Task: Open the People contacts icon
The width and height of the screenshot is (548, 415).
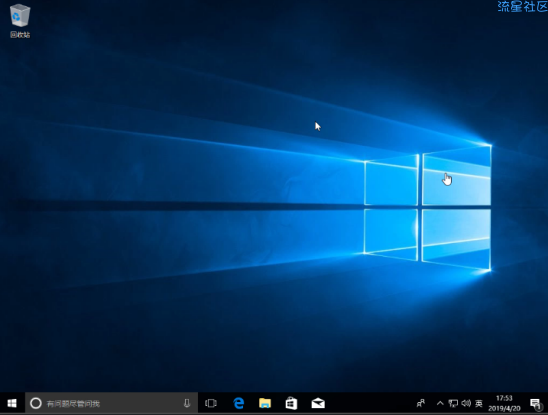Action: click(421, 403)
